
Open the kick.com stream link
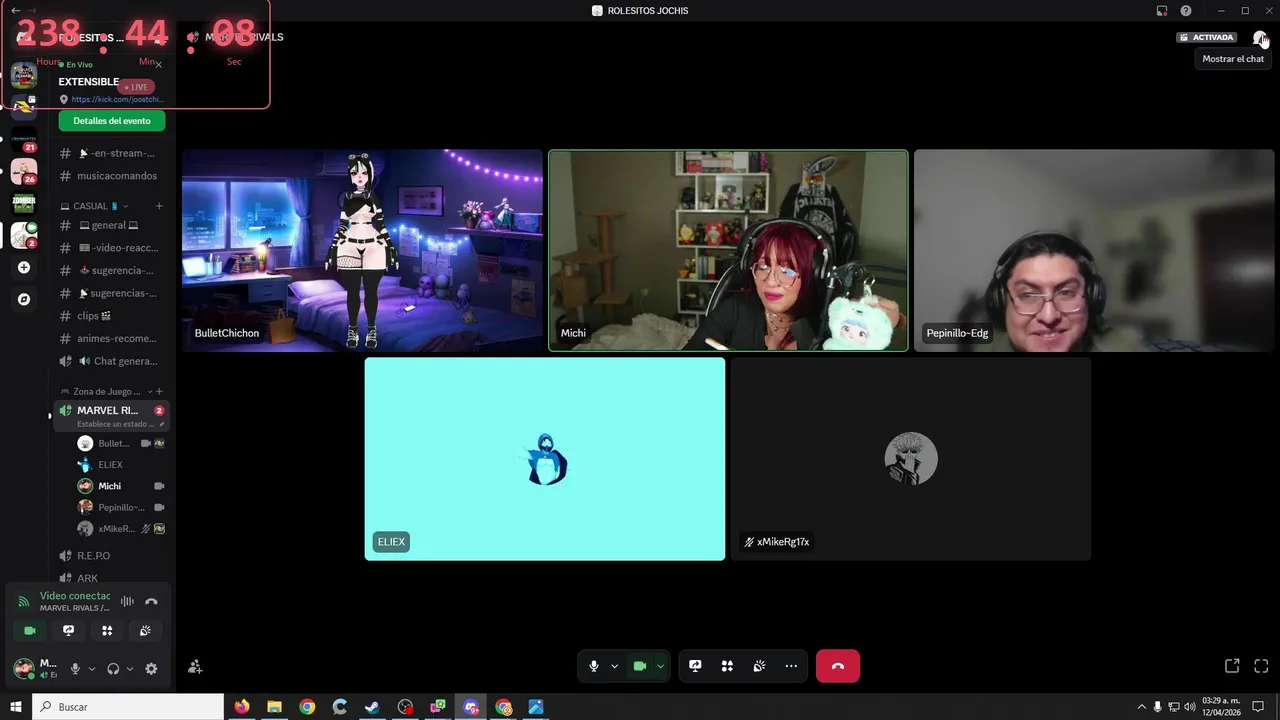[x=116, y=99]
